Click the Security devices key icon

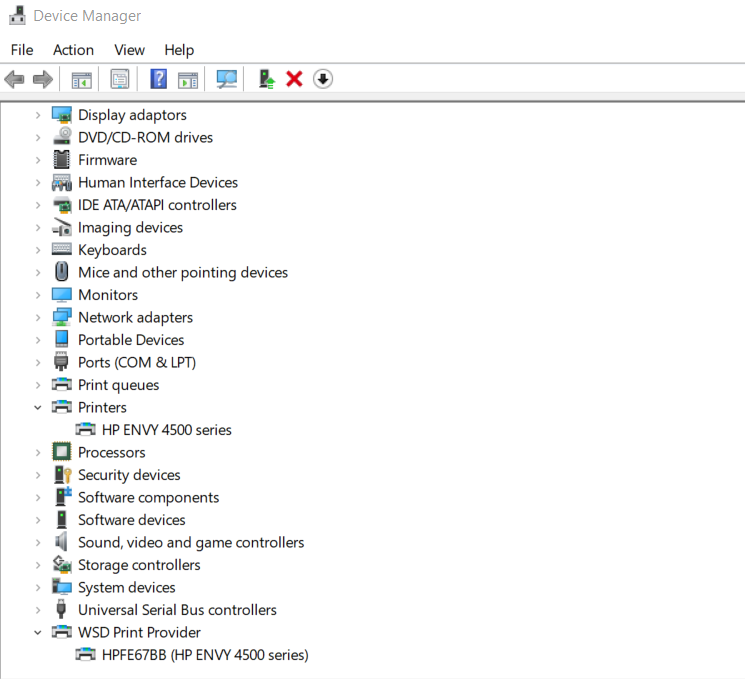coord(62,474)
